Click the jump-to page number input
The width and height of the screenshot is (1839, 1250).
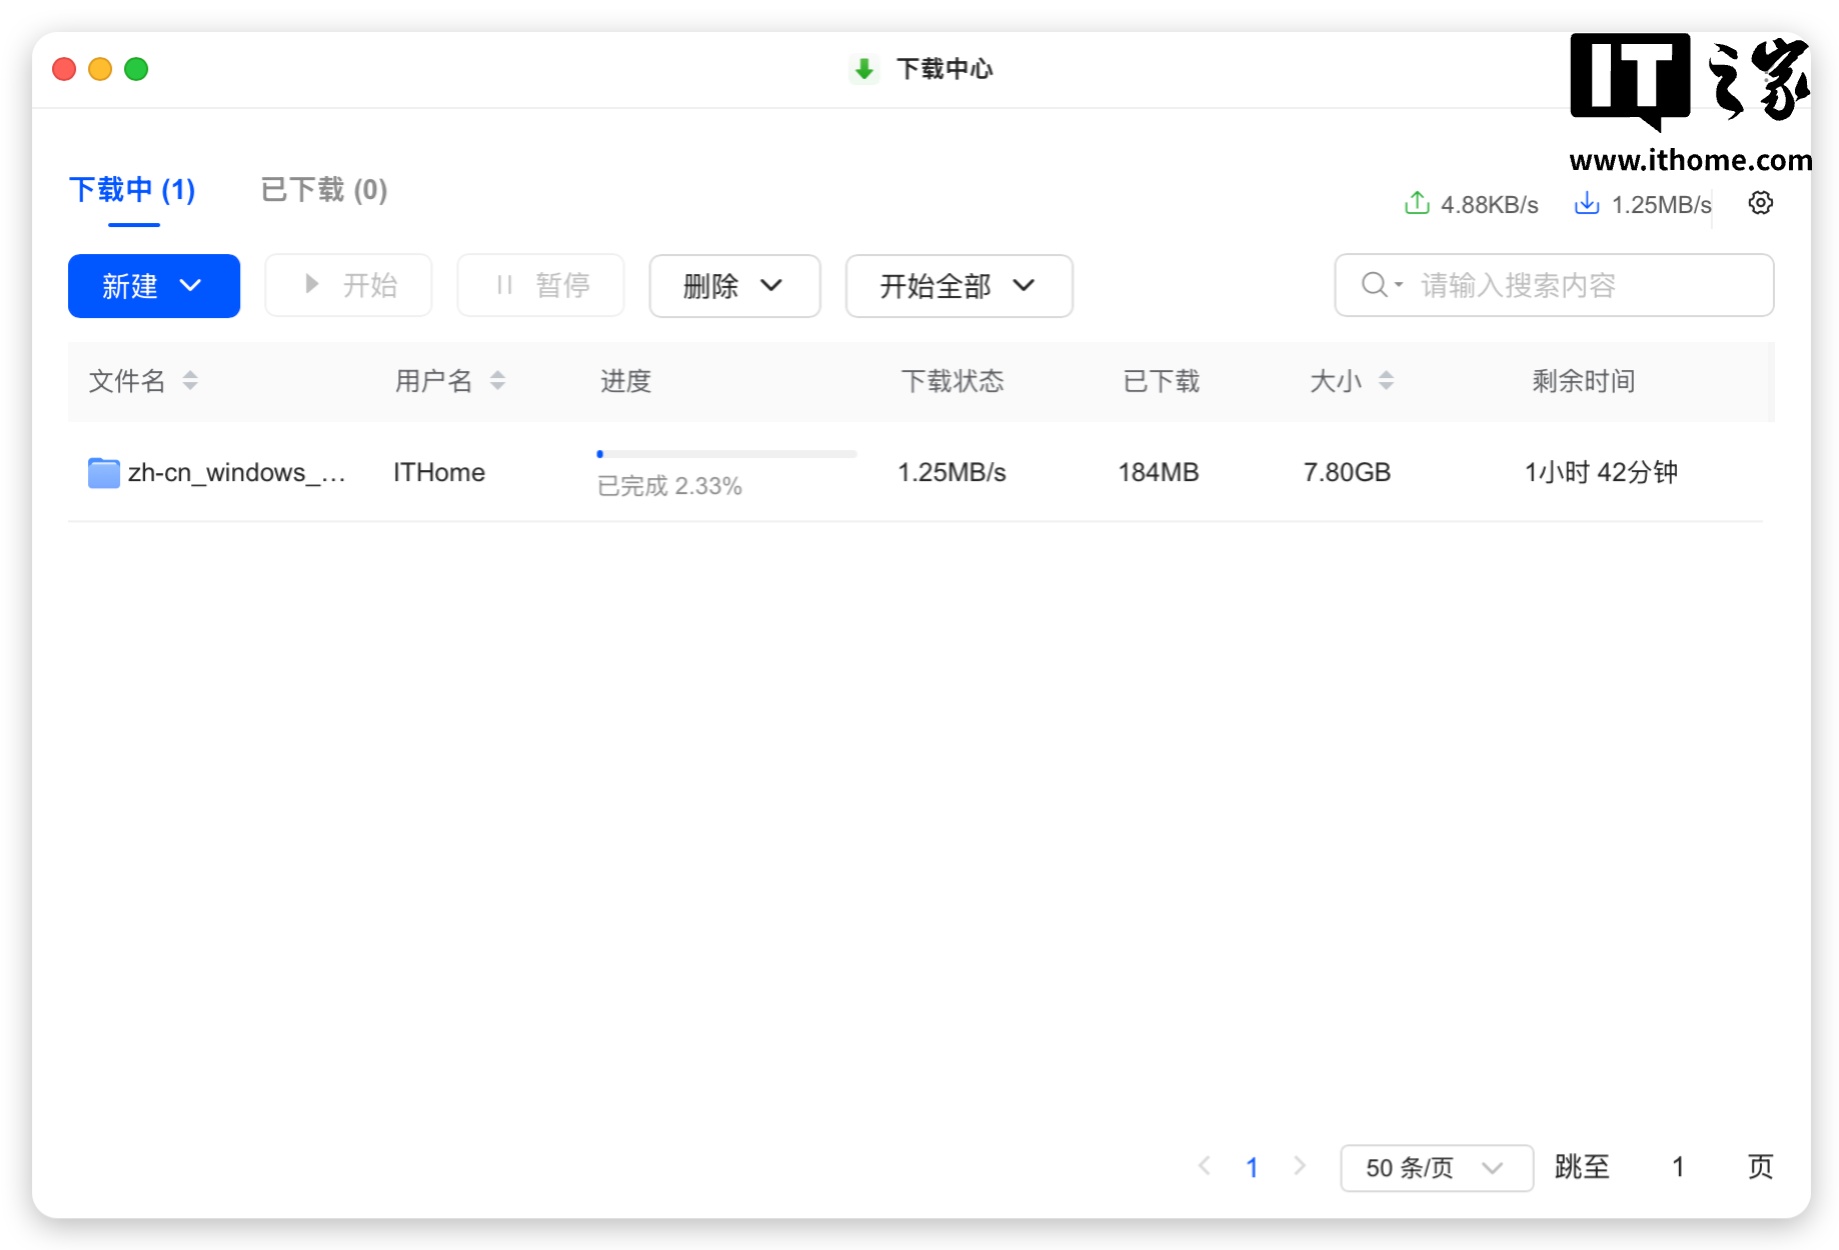1678,1167
